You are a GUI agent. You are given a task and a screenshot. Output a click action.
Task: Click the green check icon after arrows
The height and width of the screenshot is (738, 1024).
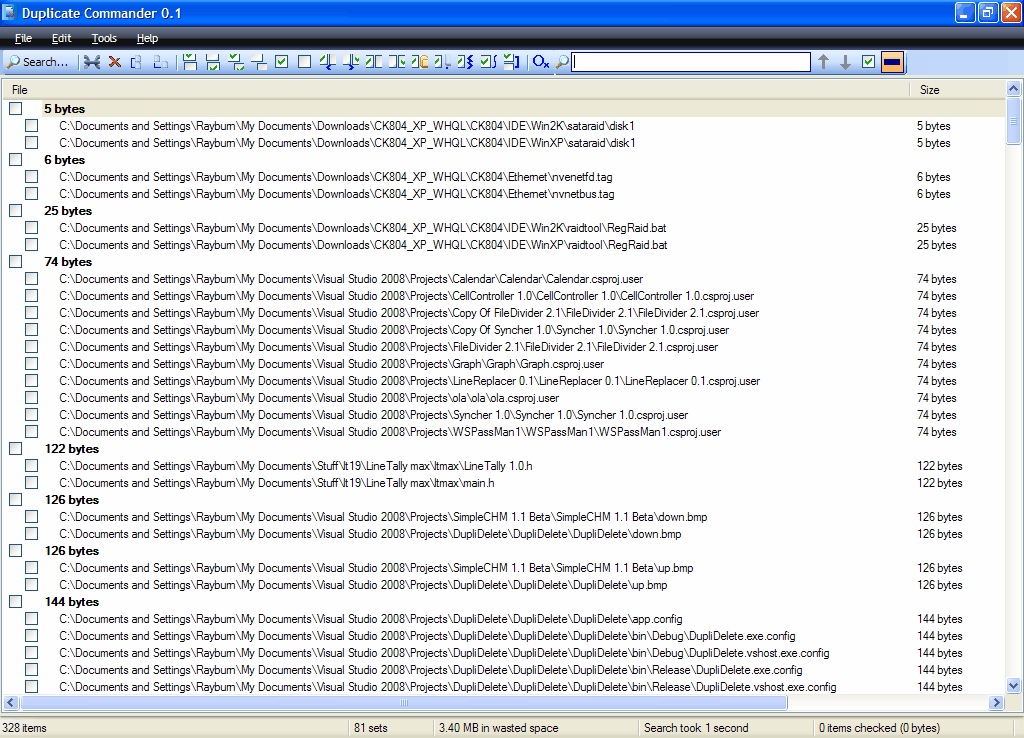pos(868,62)
